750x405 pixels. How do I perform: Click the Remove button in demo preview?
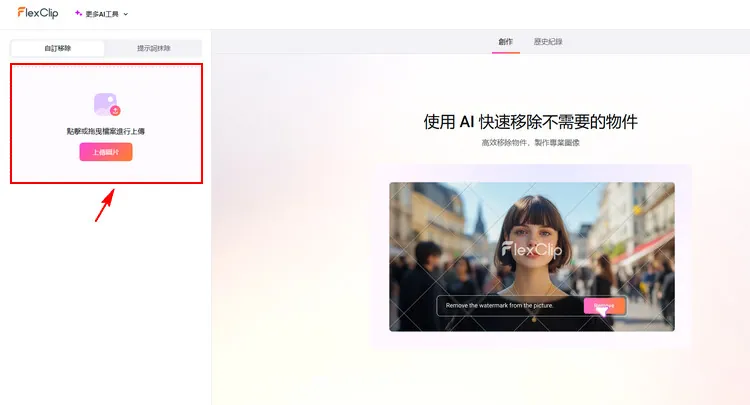(605, 305)
